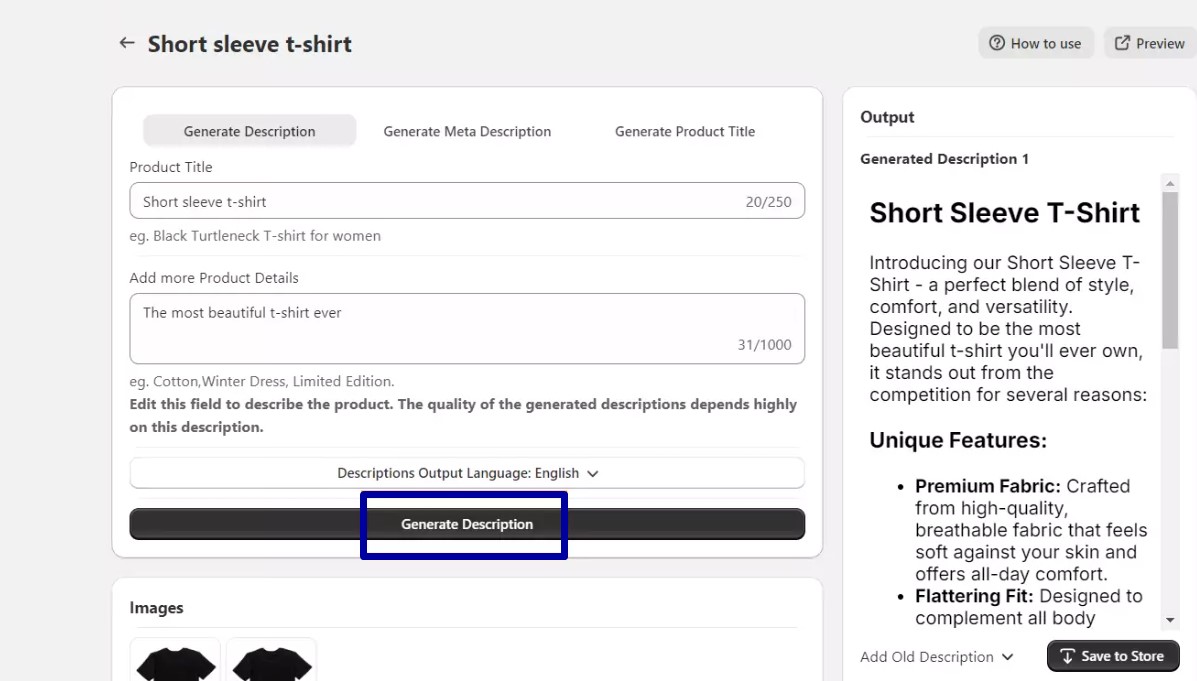Click the 'Short Sleeve T-Shirt' output heading

coord(1005,213)
